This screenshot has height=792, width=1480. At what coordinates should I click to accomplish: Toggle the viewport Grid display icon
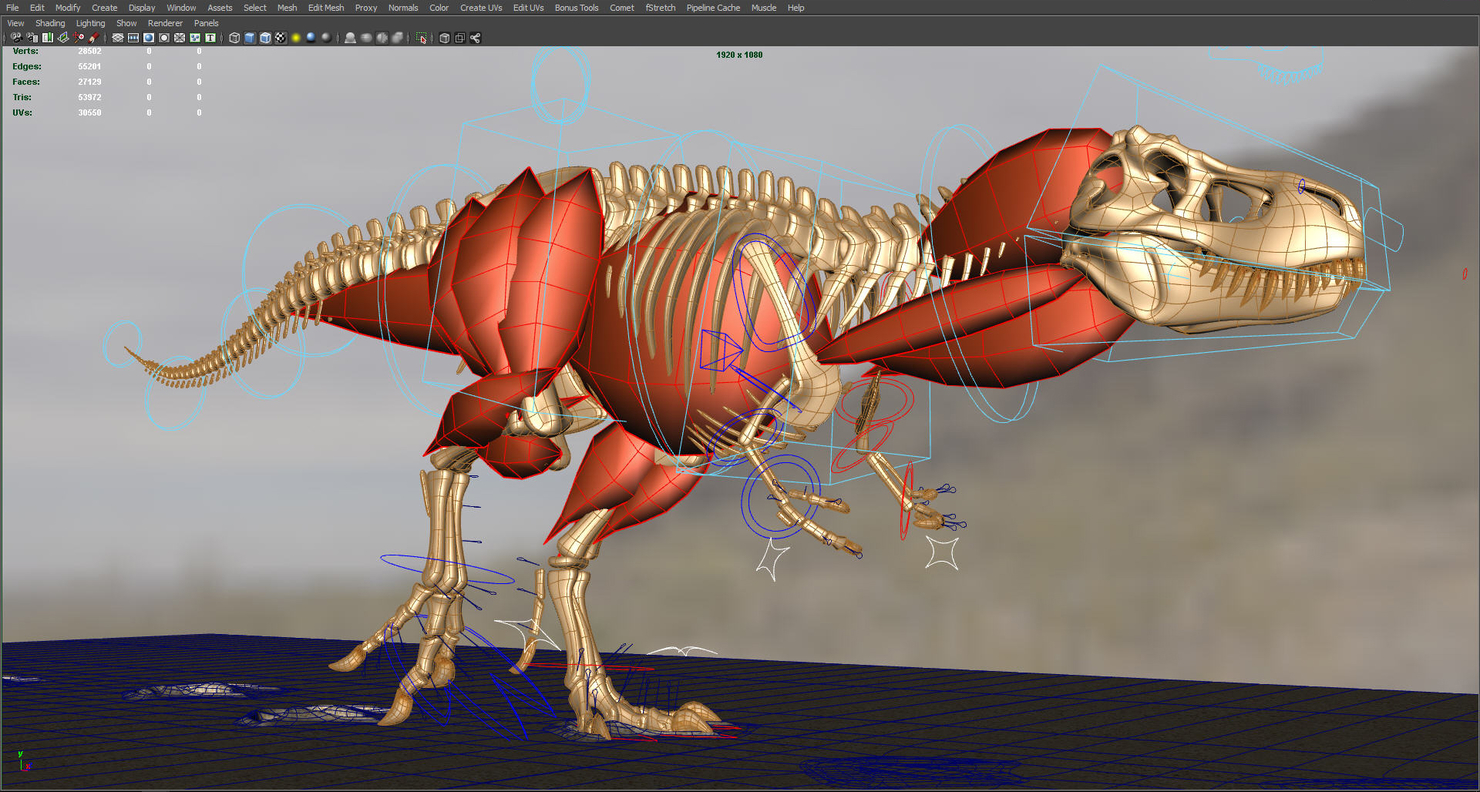[118, 38]
